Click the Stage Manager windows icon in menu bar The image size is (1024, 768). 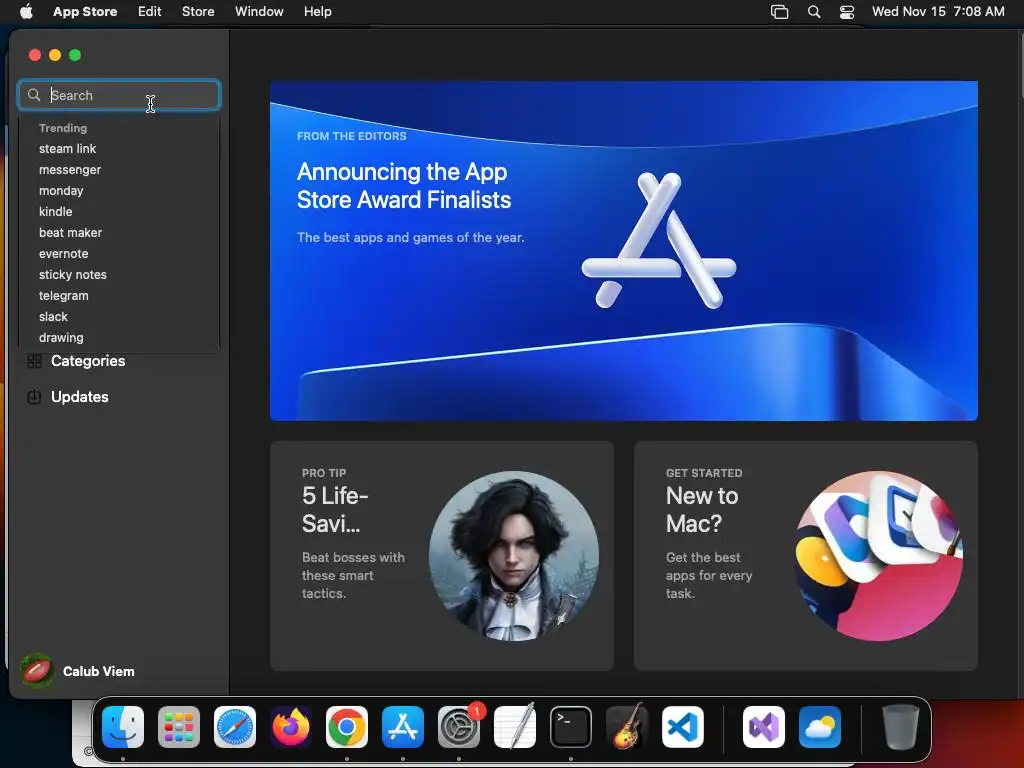[x=780, y=12]
